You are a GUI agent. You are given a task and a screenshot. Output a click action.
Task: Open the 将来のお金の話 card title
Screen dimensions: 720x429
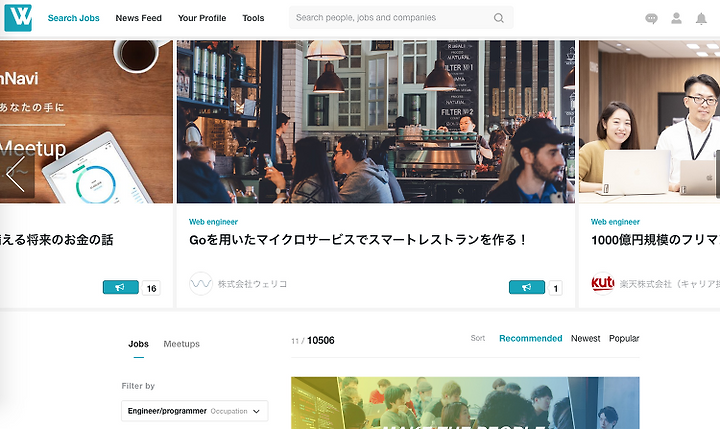56,240
